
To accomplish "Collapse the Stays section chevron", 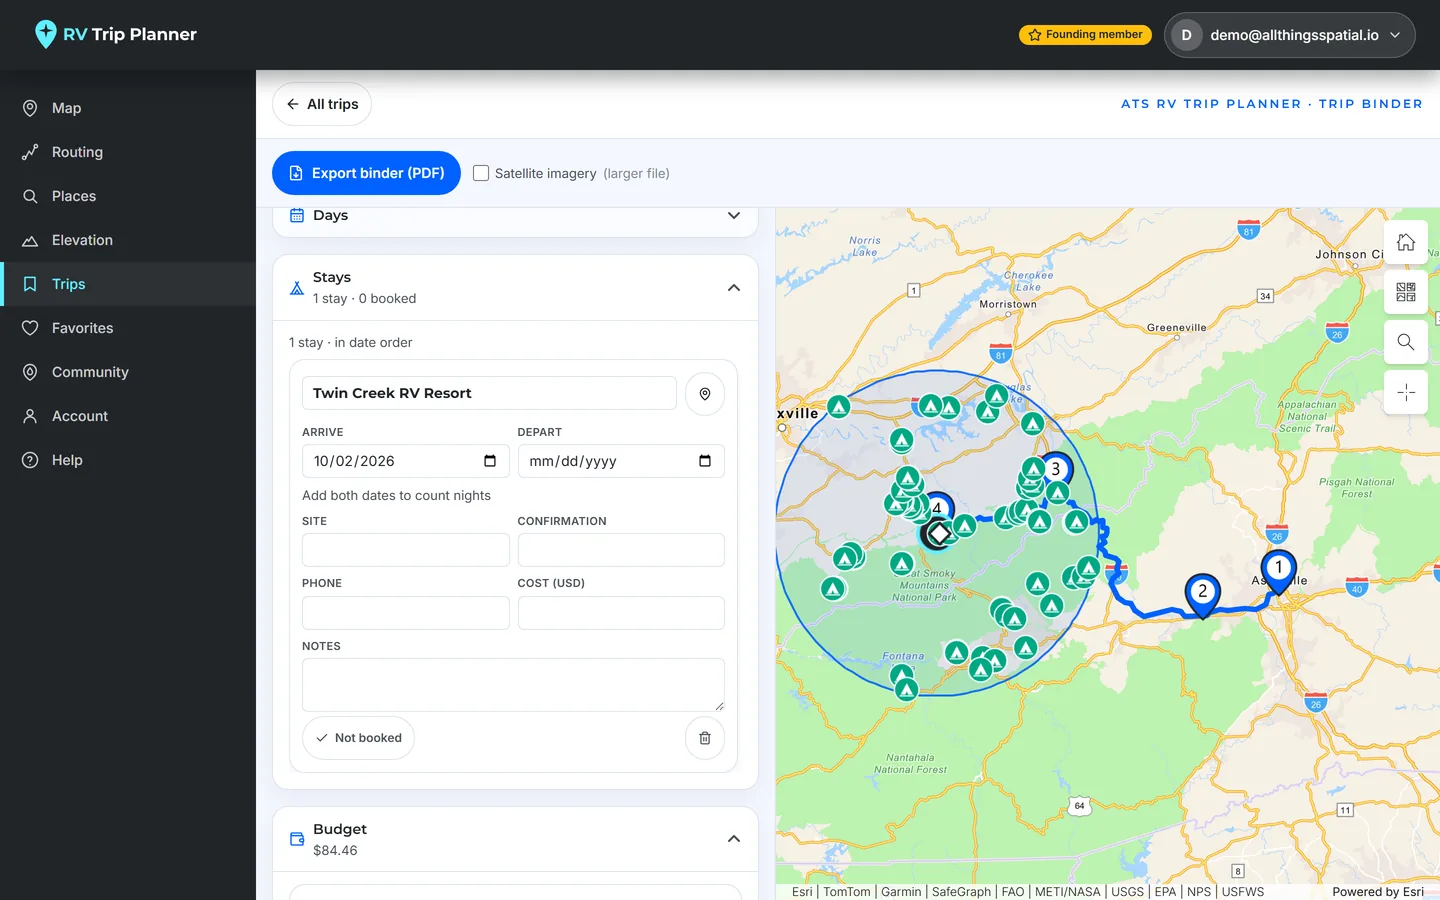I will [734, 288].
